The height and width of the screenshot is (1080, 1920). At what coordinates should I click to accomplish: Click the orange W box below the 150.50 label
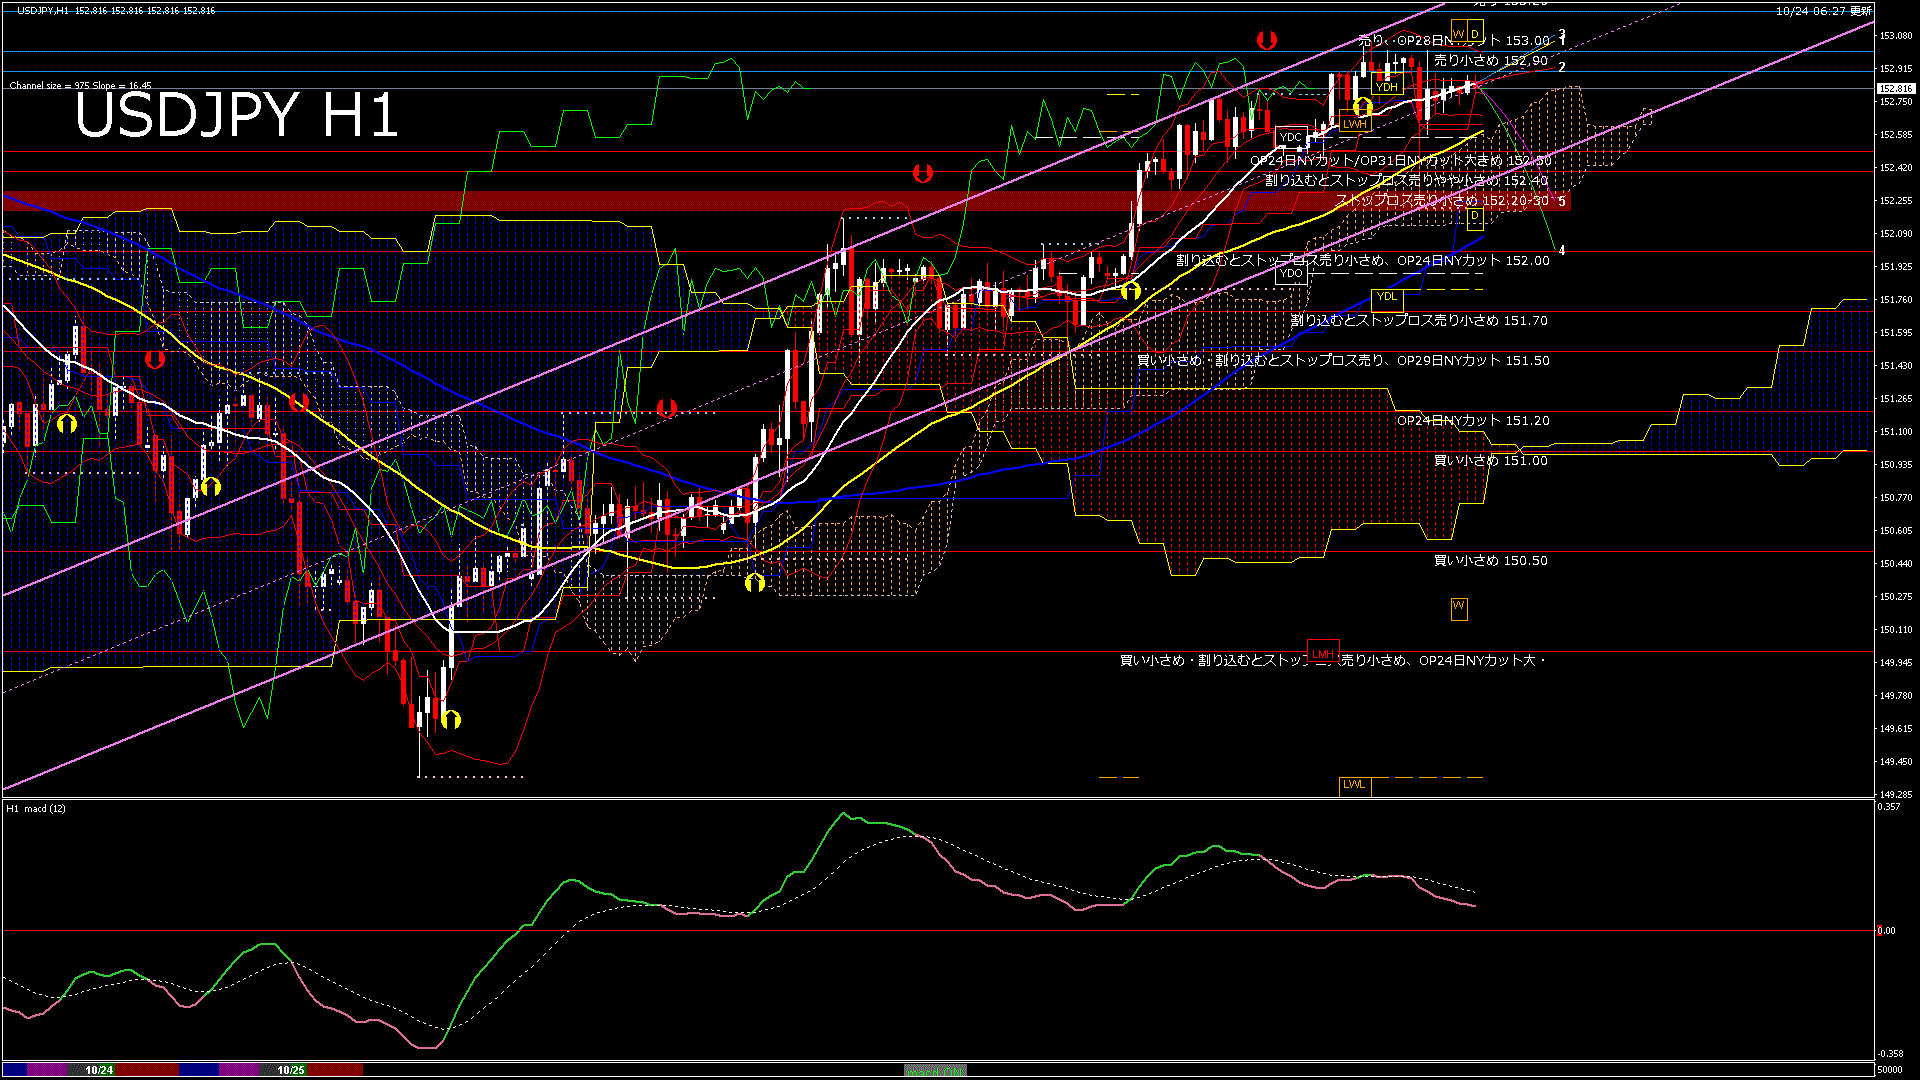pos(1459,607)
